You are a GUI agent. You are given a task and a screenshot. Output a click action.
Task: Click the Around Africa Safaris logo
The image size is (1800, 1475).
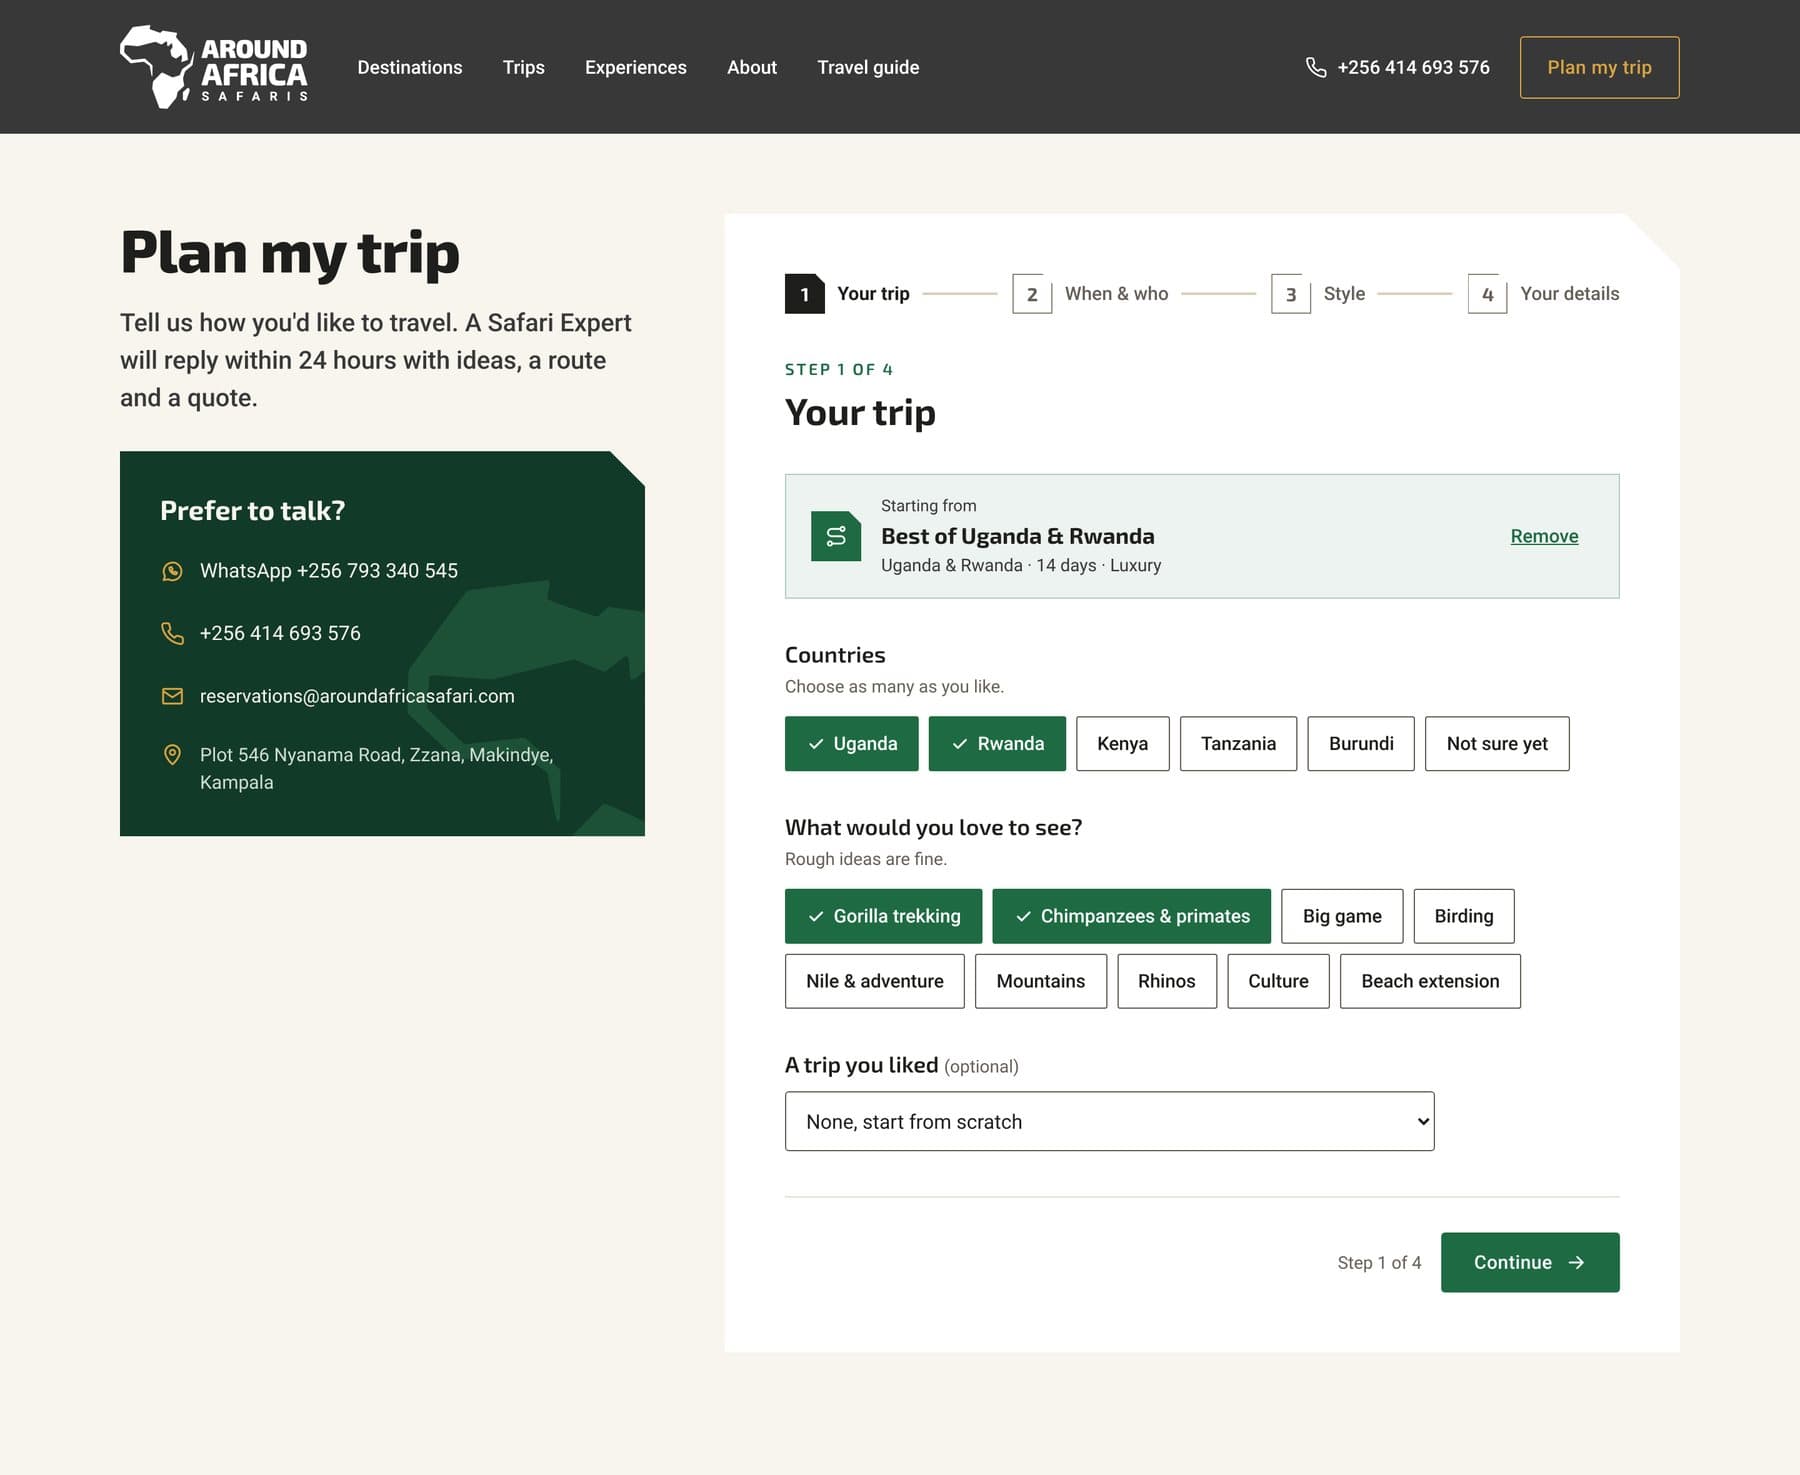click(214, 67)
